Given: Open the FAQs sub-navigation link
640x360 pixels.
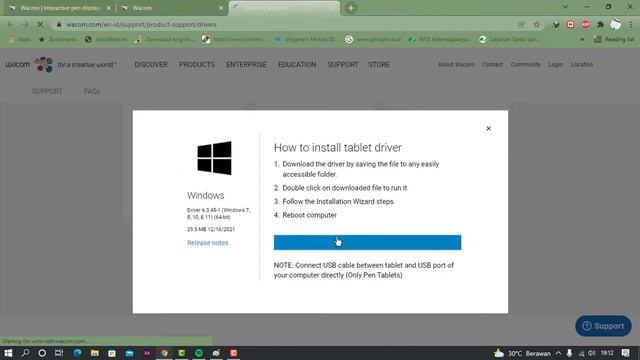Looking at the screenshot, I should [92, 91].
